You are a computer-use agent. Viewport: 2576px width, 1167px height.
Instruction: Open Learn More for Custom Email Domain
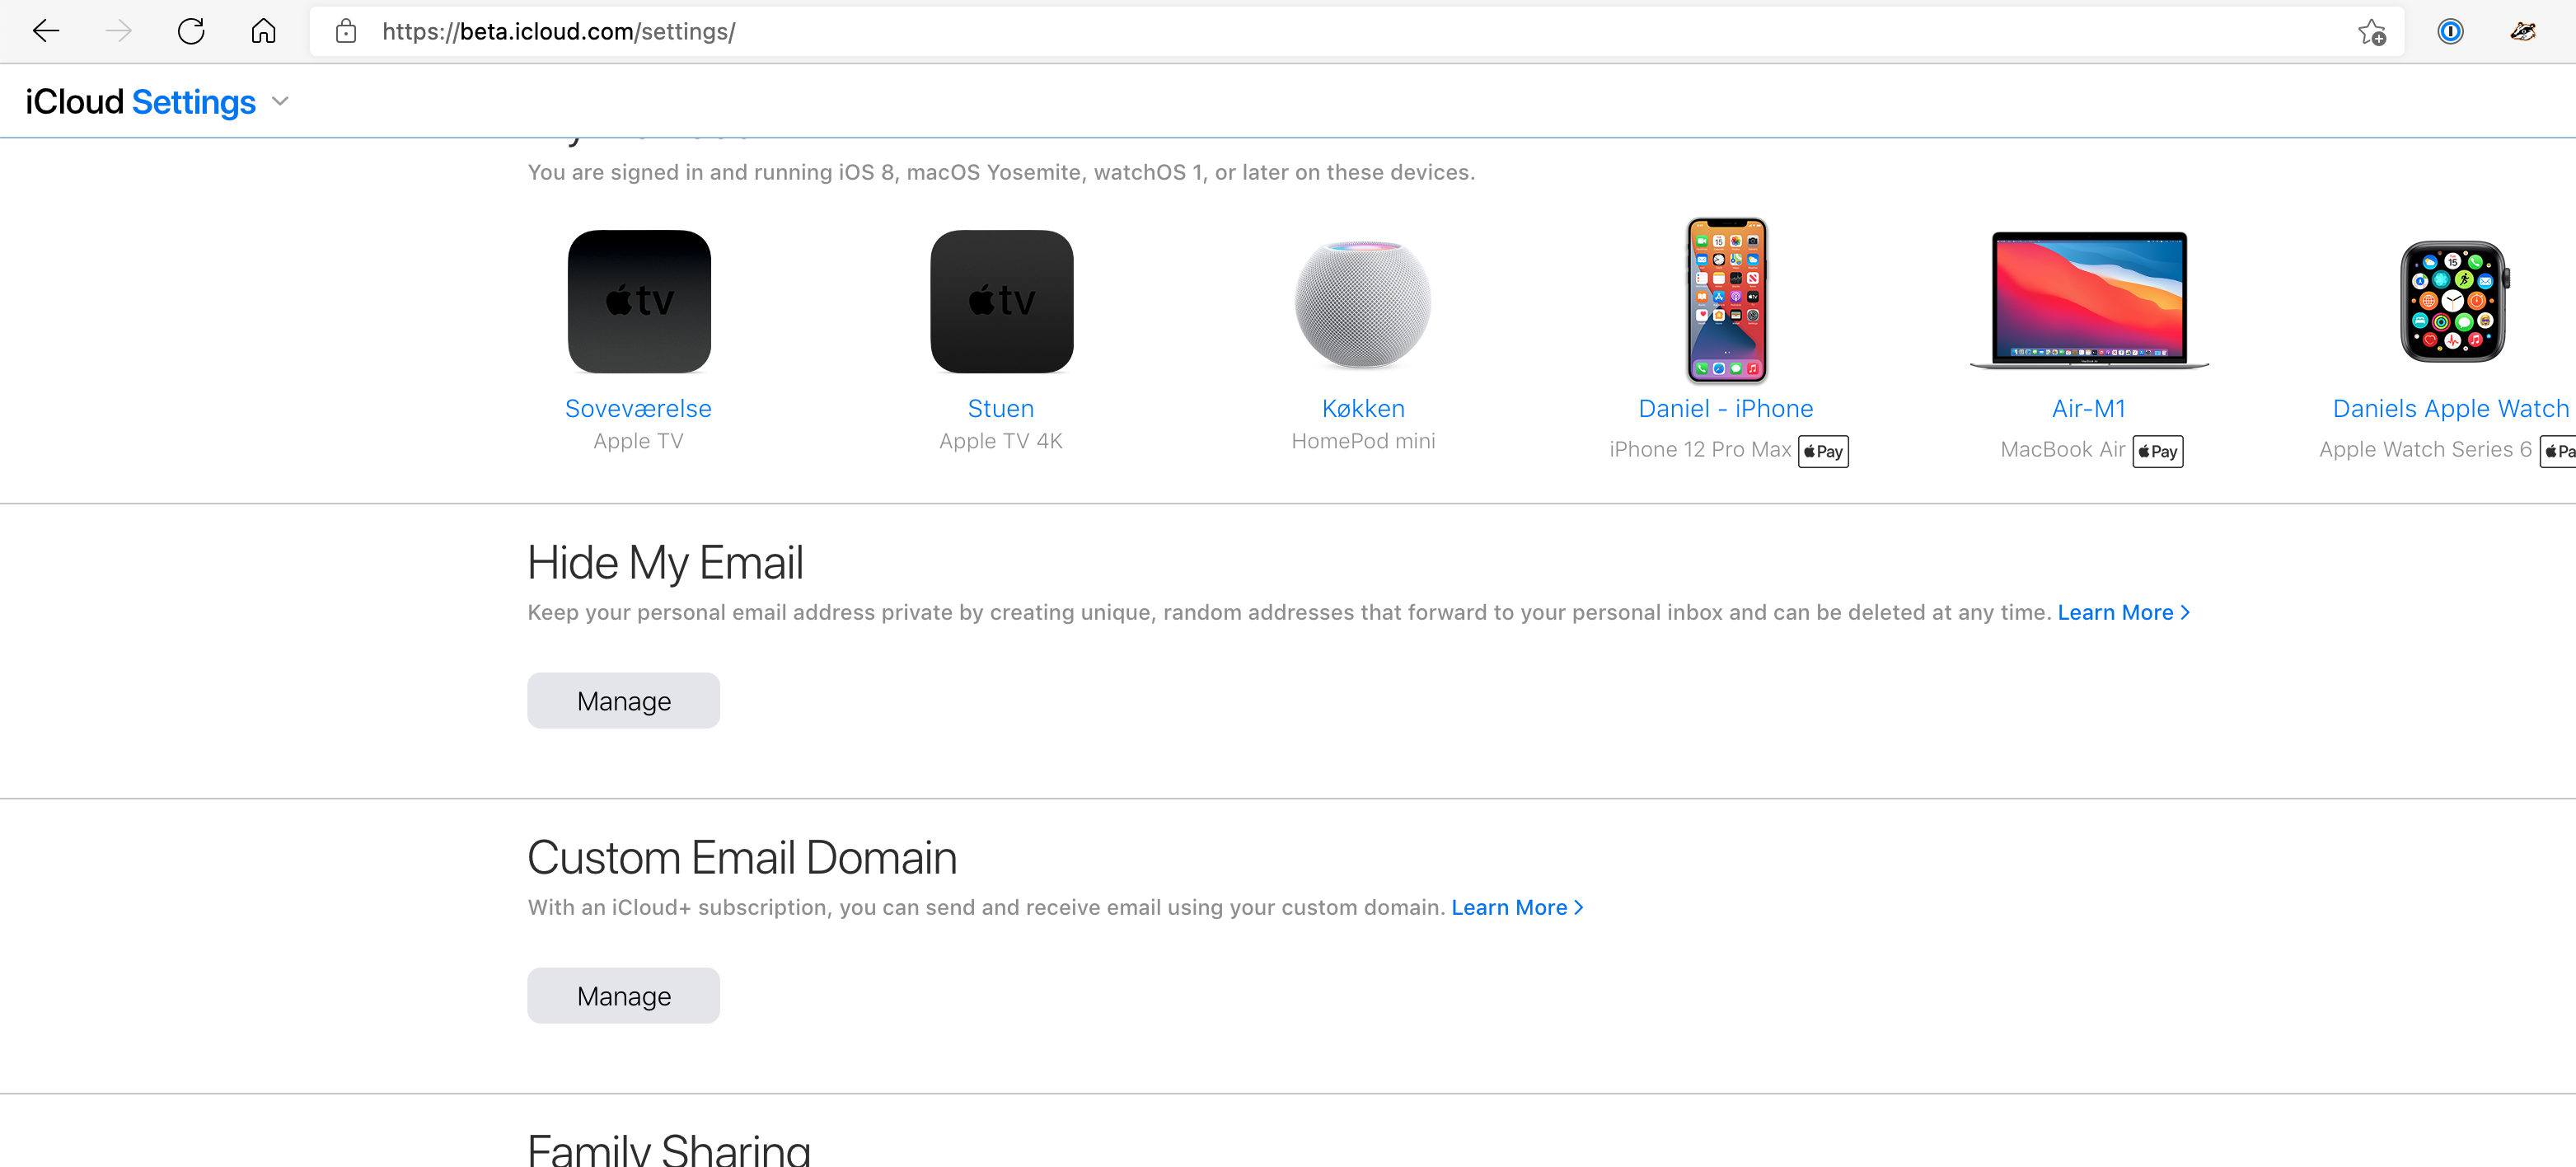pos(1517,907)
